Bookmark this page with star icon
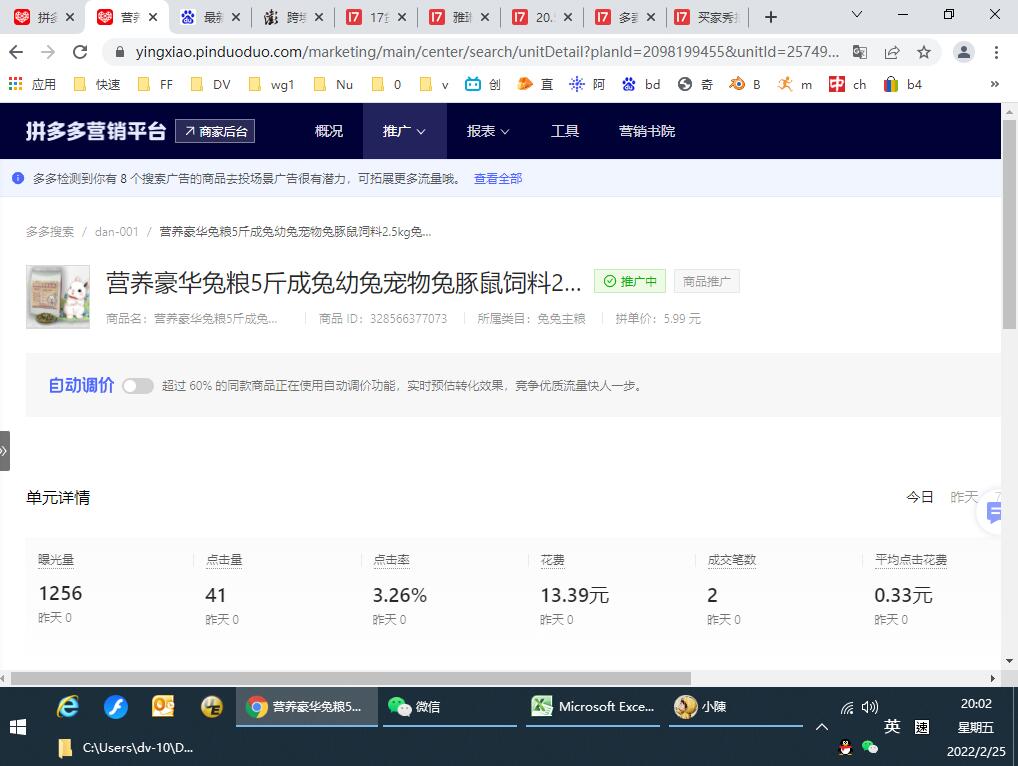This screenshot has width=1018, height=766. (924, 52)
